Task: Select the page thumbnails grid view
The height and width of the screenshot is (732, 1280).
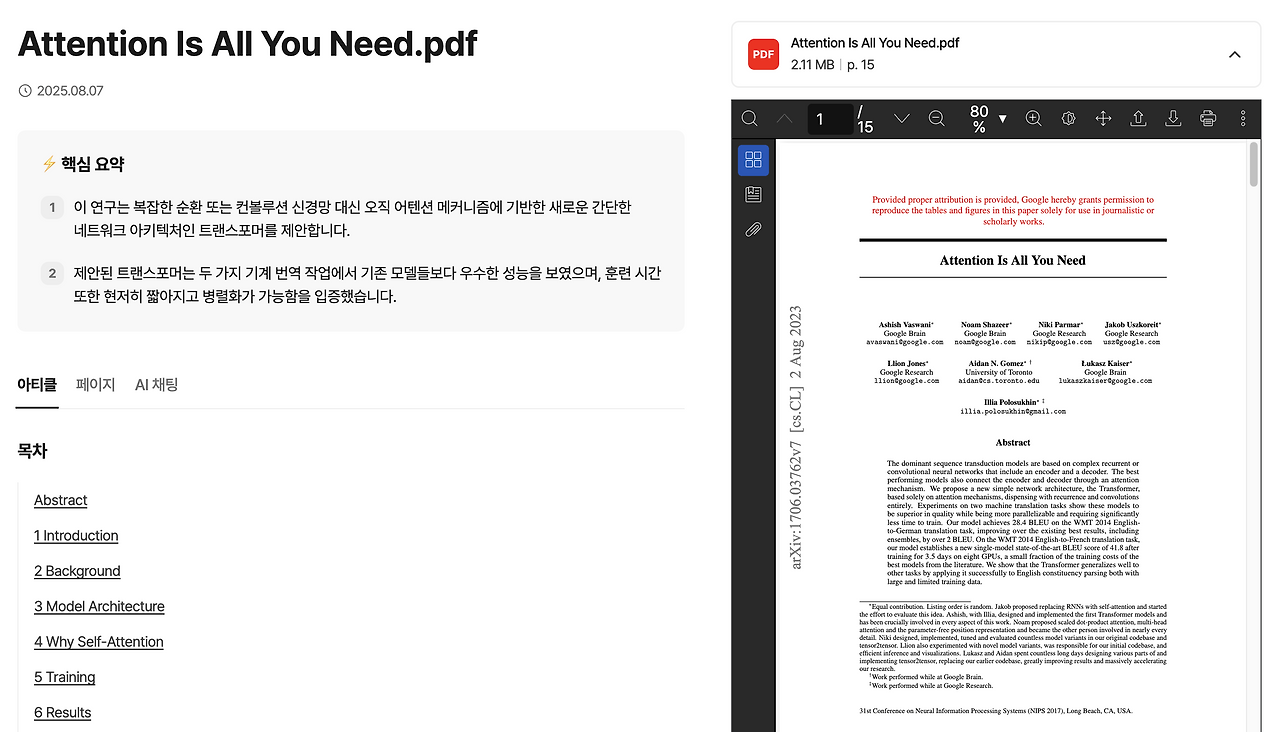Action: 753,159
